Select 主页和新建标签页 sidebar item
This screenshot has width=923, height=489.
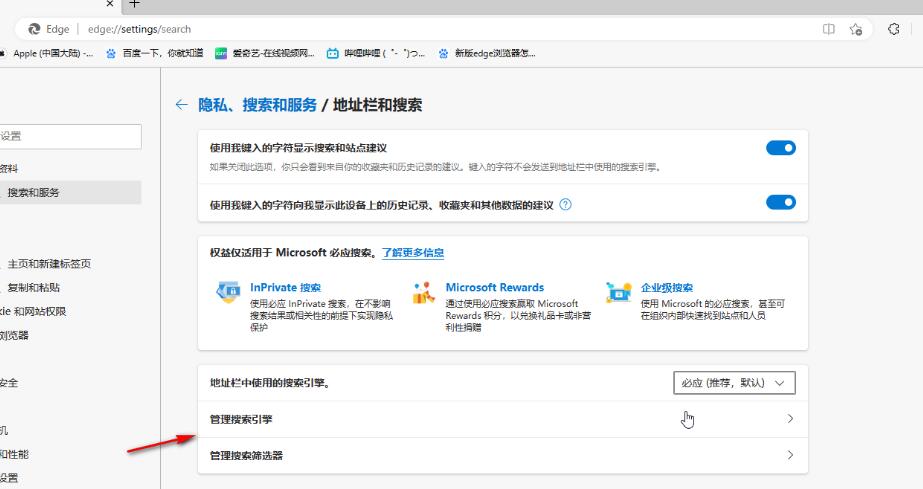(49, 264)
